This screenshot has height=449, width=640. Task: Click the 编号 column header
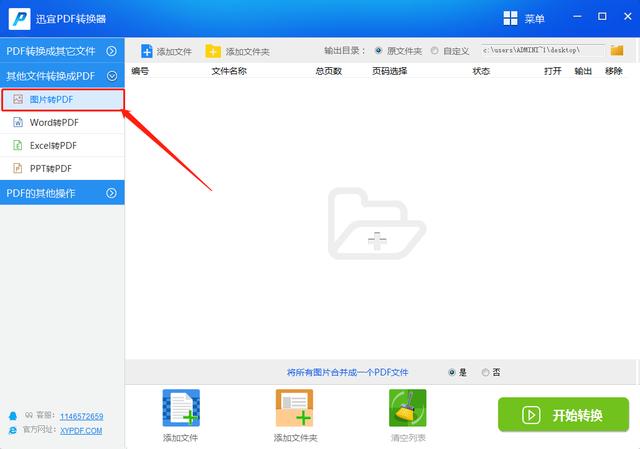140,71
